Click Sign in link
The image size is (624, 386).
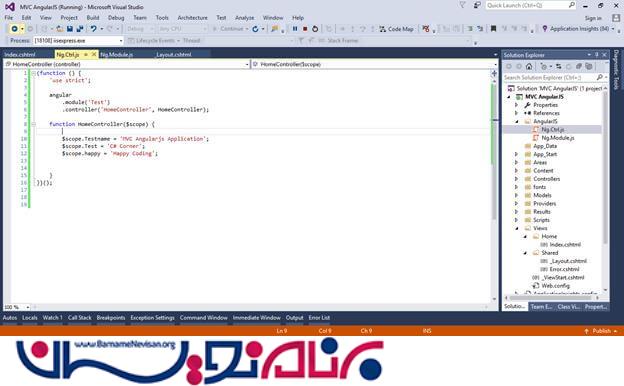click(x=593, y=18)
